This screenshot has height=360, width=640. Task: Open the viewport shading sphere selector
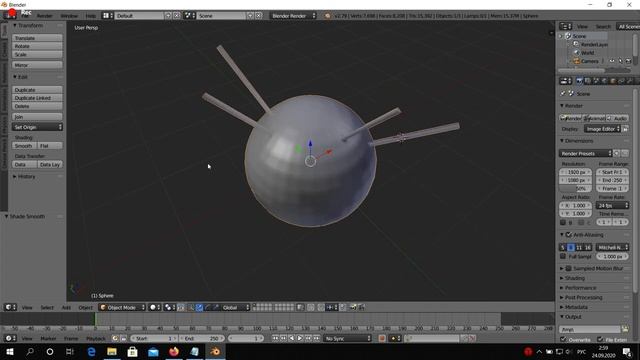(x=155, y=307)
